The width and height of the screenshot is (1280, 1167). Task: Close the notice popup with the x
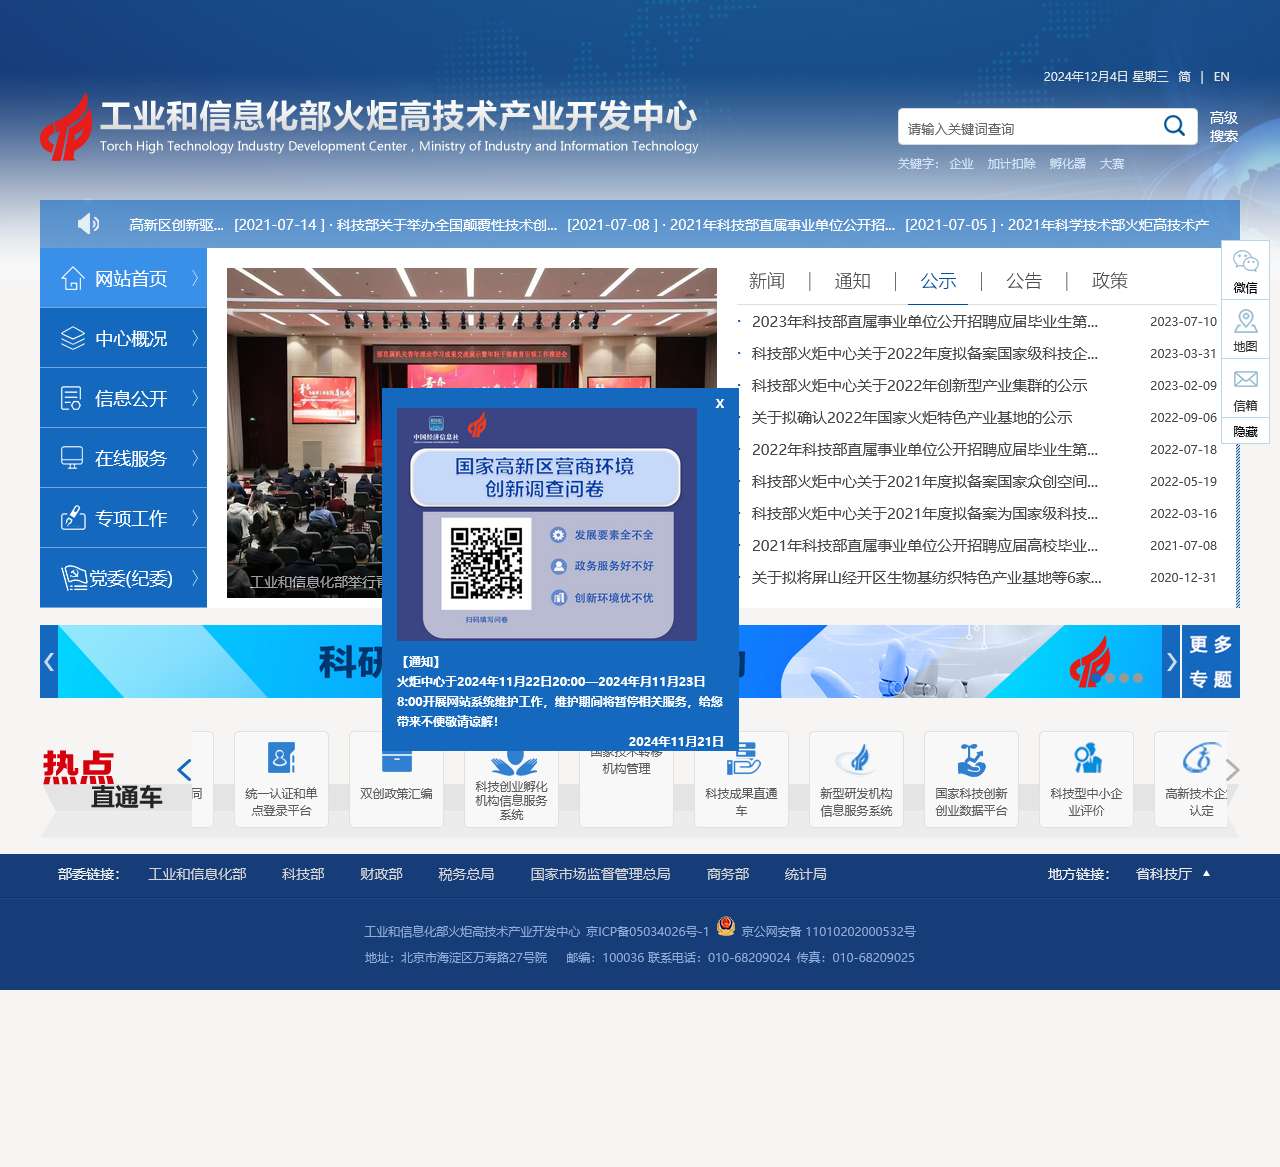(x=720, y=403)
